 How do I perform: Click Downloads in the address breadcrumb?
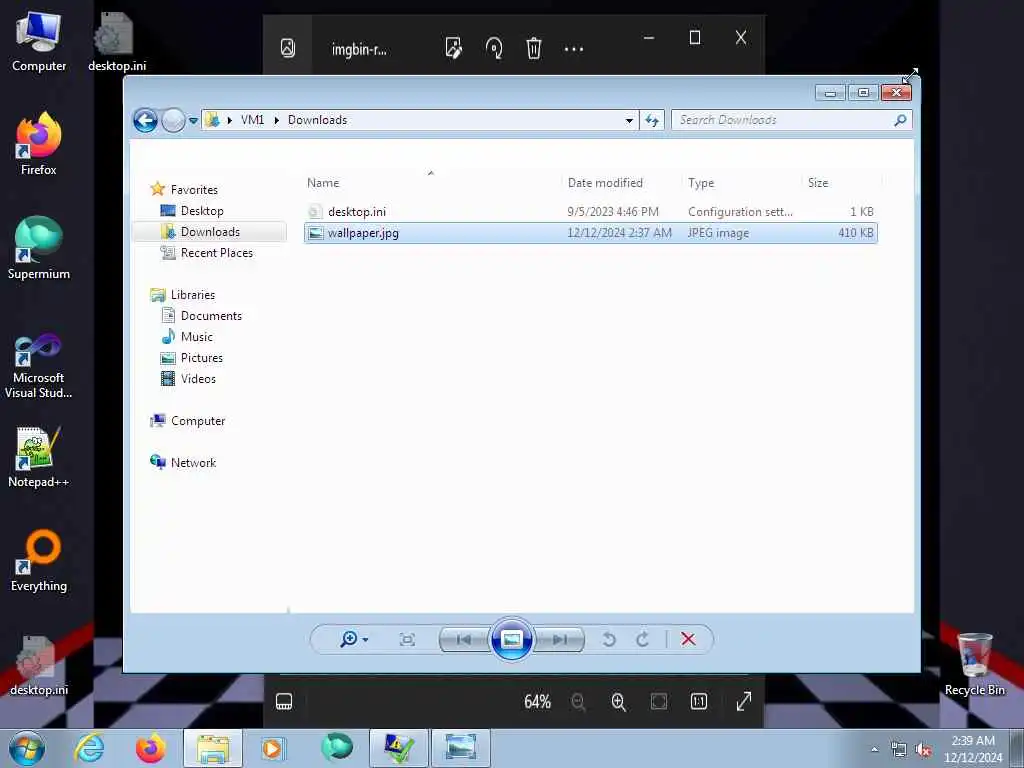point(317,120)
